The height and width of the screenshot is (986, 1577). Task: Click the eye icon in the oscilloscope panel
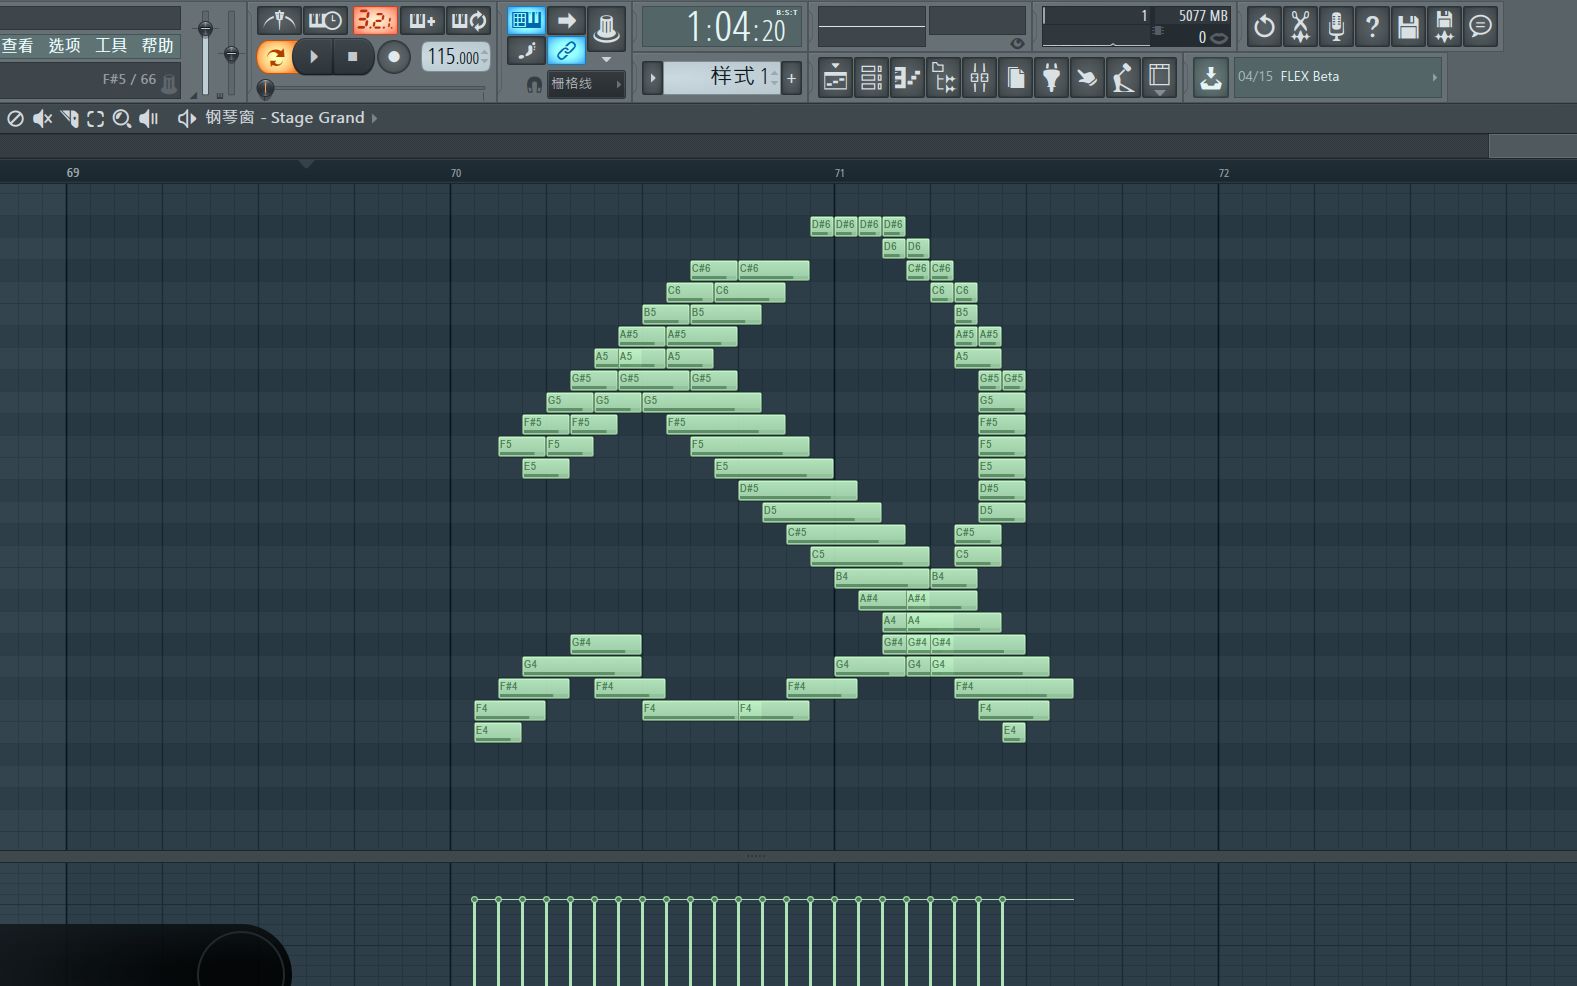(1017, 43)
